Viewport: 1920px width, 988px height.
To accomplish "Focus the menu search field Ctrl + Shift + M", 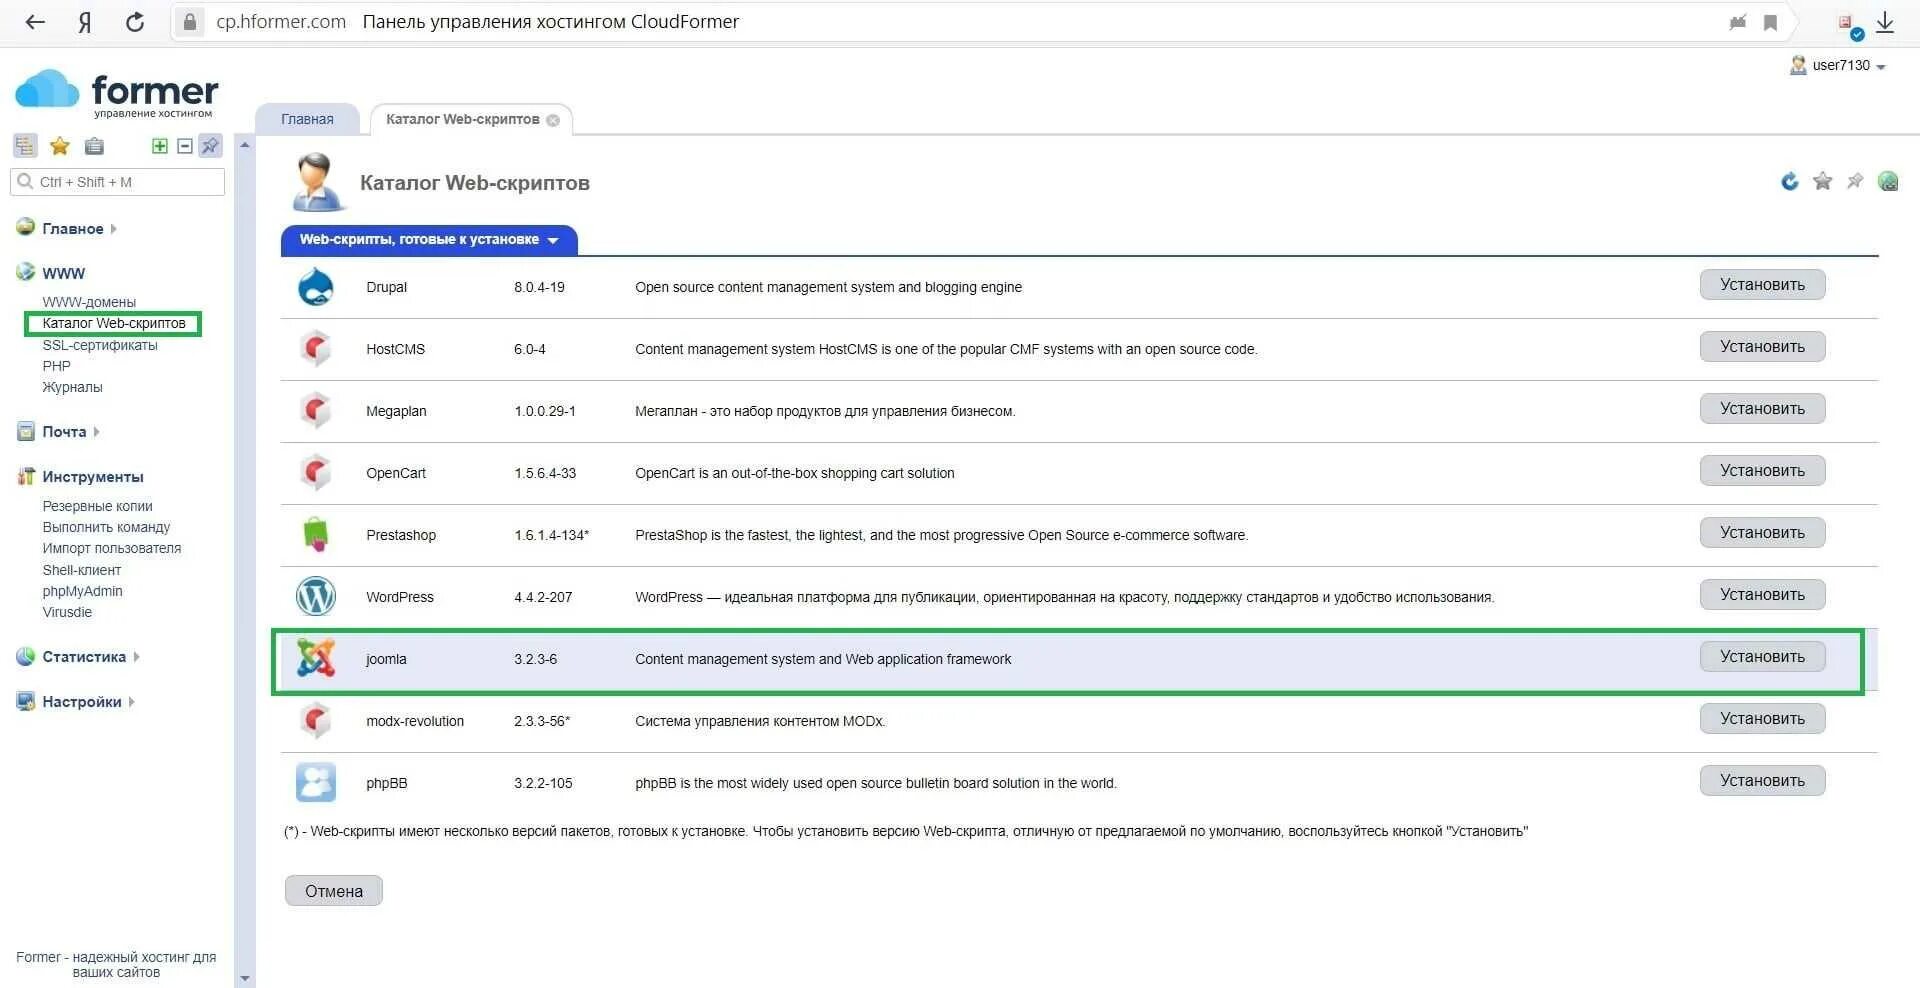I will coord(118,182).
